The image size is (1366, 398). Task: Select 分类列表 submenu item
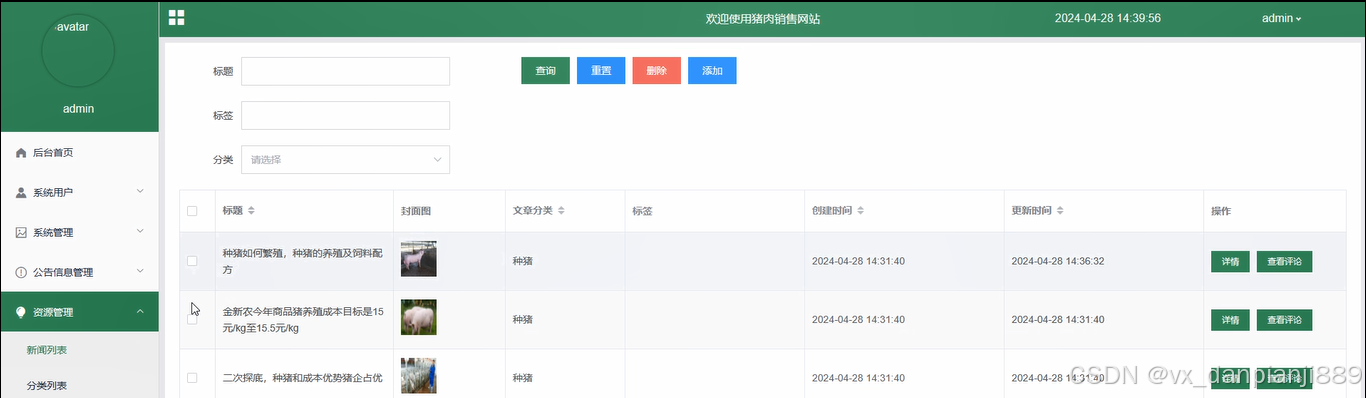click(79, 385)
